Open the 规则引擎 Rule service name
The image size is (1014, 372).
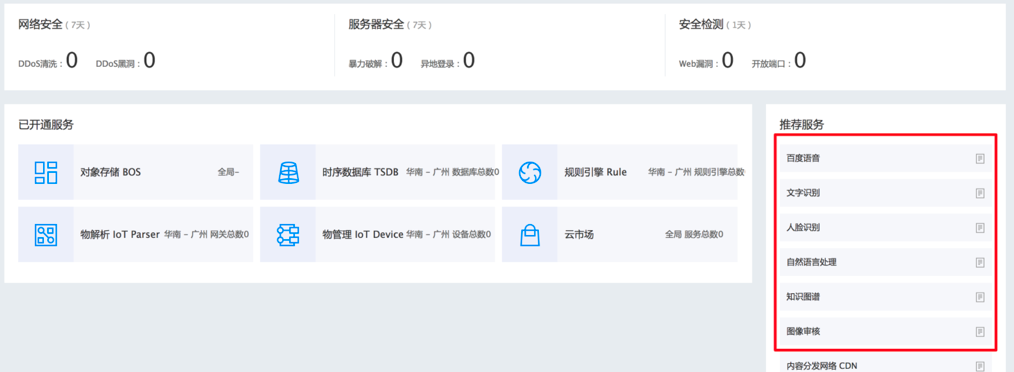pos(596,173)
